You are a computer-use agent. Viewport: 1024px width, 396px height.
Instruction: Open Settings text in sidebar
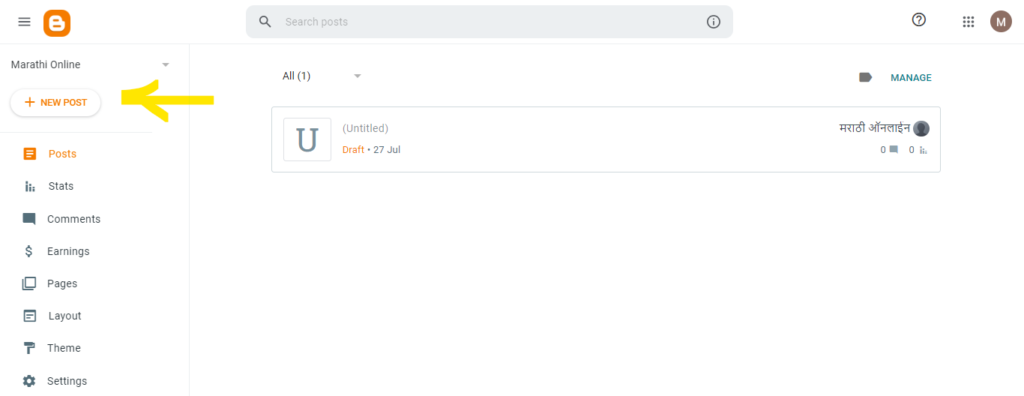(x=67, y=381)
